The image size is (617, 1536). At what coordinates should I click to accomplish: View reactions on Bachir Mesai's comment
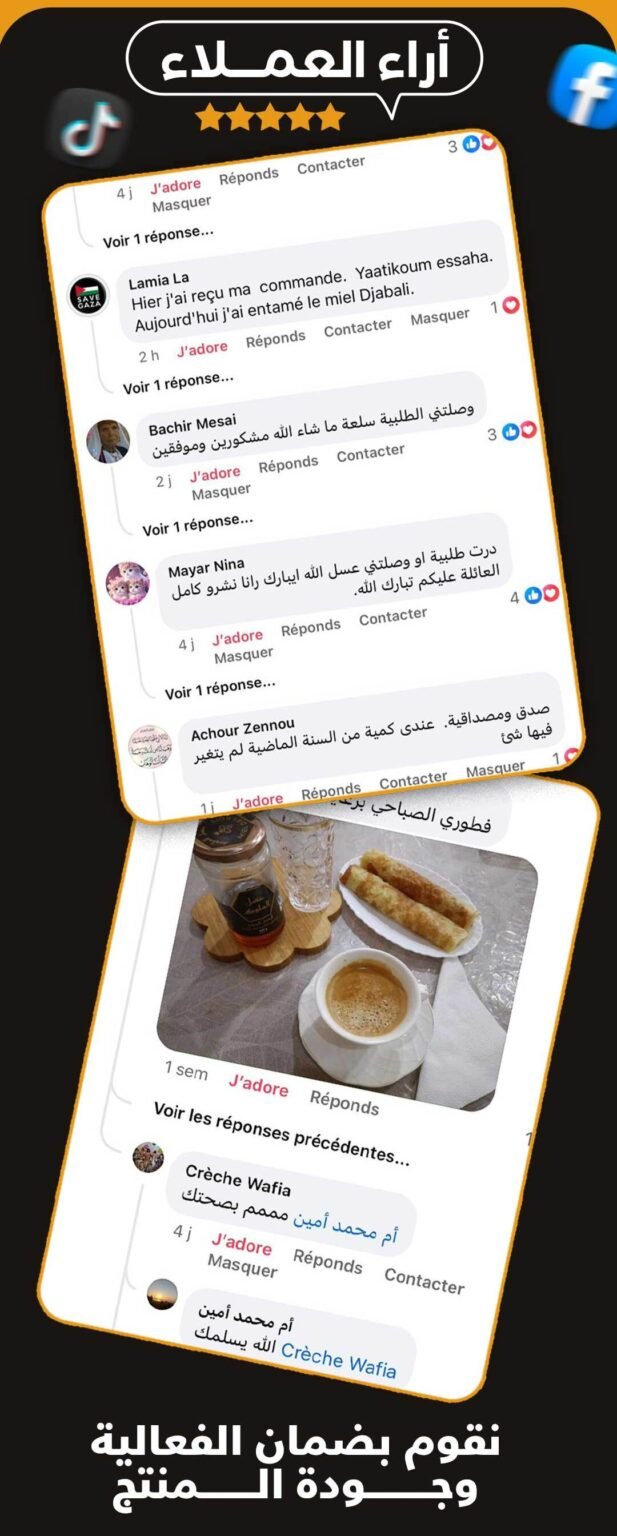coord(519,431)
